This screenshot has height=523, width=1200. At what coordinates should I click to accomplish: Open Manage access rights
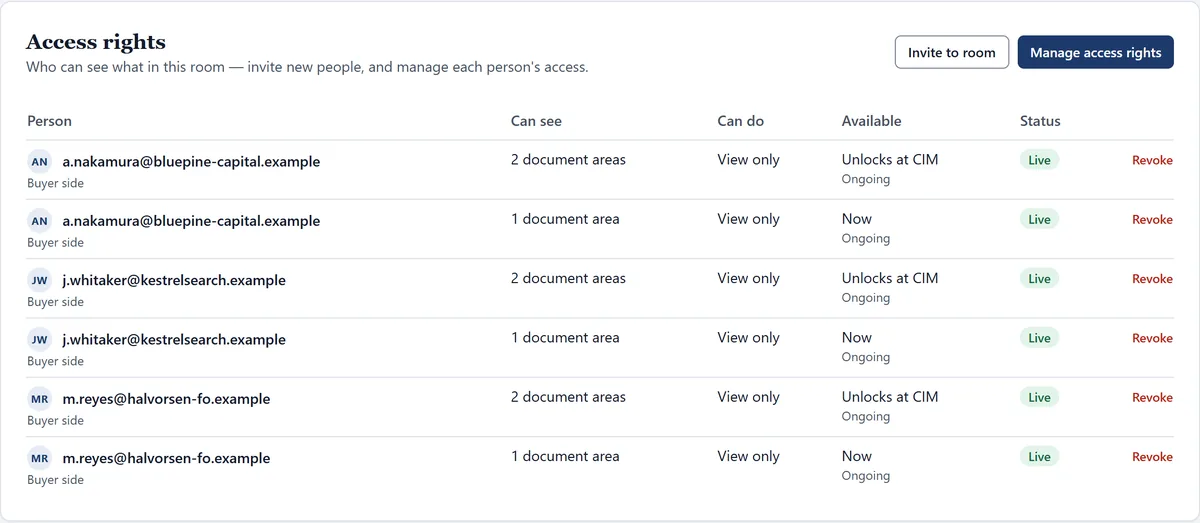(x=1096, y=52)
